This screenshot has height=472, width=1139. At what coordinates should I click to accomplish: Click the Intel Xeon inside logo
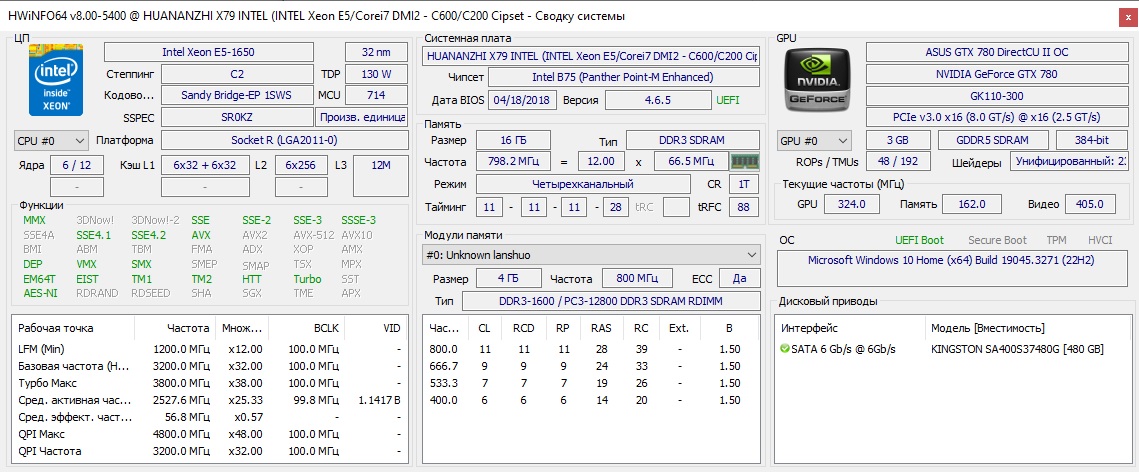(x=56, y=80)
